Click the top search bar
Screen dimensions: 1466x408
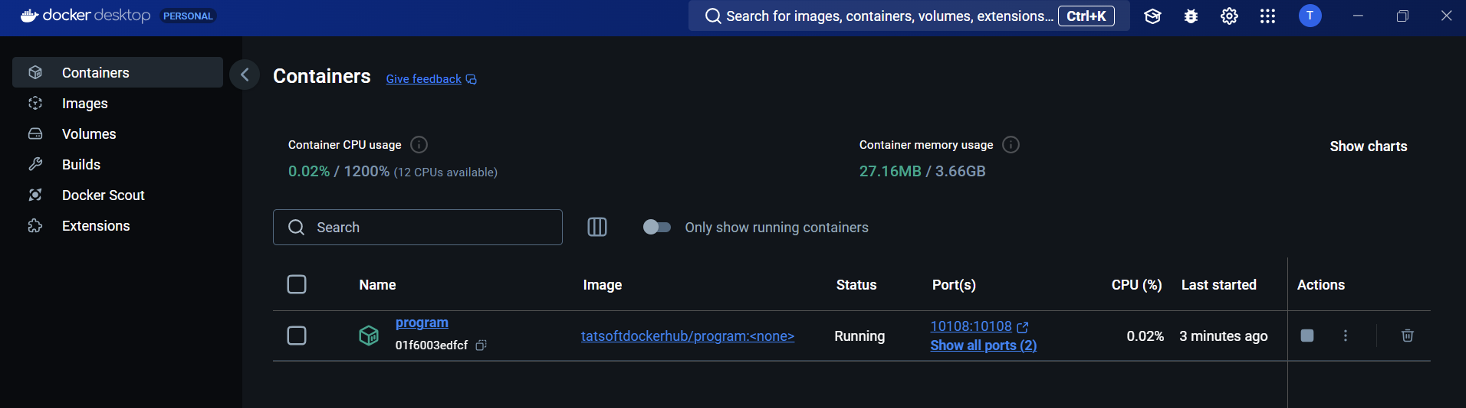point(909,16)
